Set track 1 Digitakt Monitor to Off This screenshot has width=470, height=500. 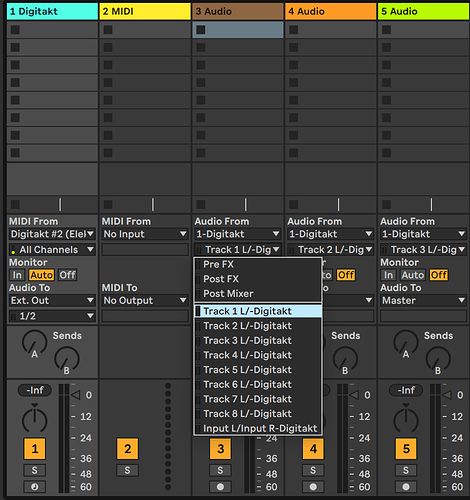(67, 275)
